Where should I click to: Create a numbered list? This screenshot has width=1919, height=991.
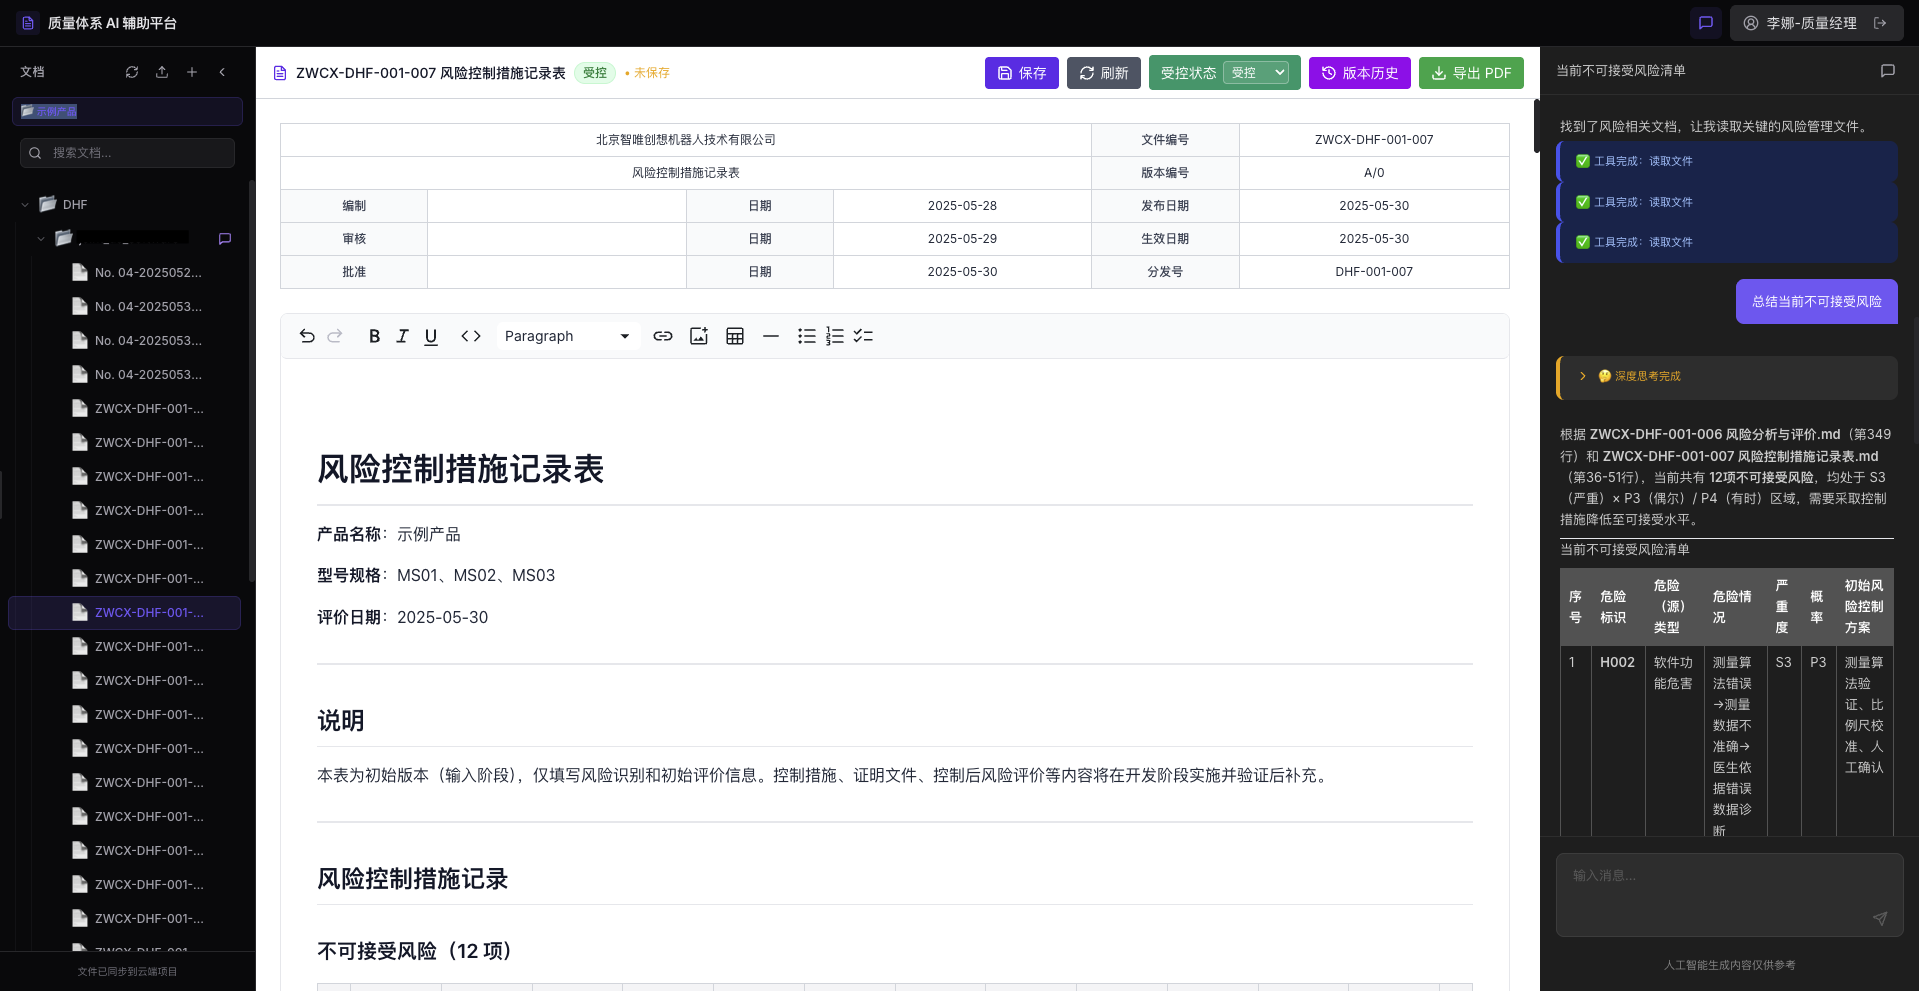[x=835, y=336]
